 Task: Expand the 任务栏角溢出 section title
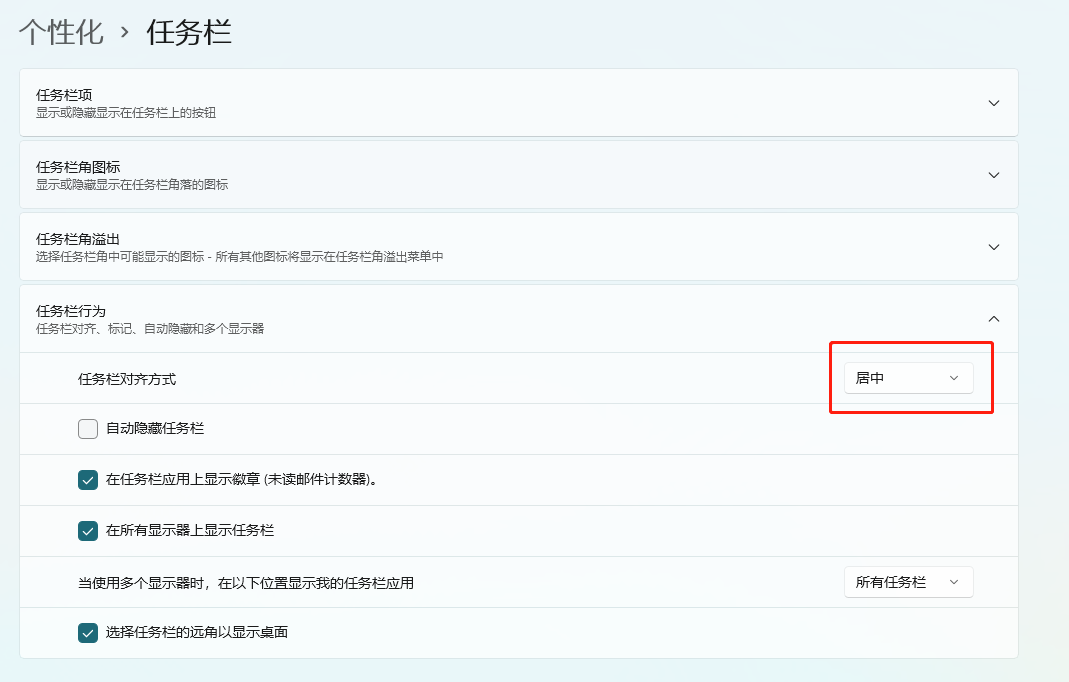click(x=78, y=239)
